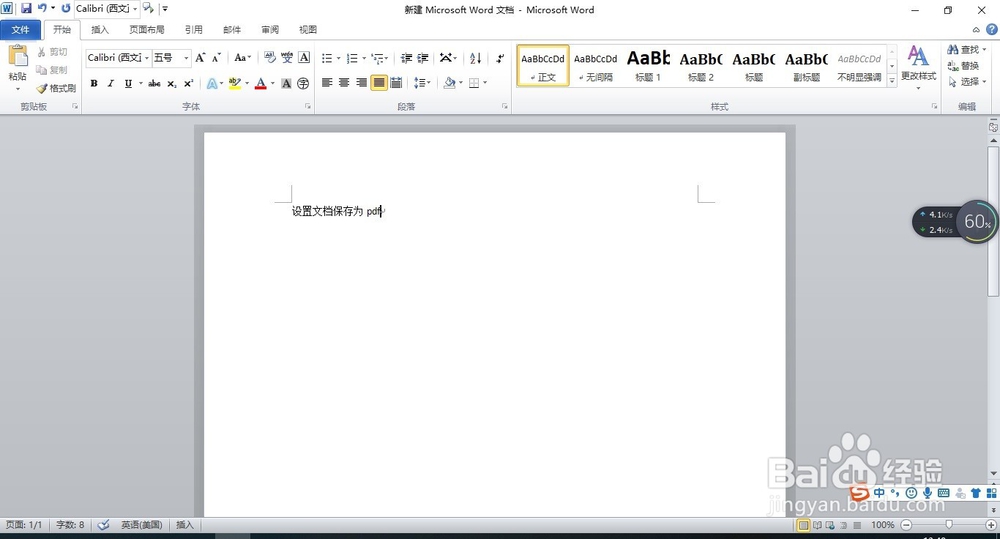The width and height of the screenshot is (1000, 539).
Task: Click the Word Help question mark icon
Action: [x=992, y=29]
